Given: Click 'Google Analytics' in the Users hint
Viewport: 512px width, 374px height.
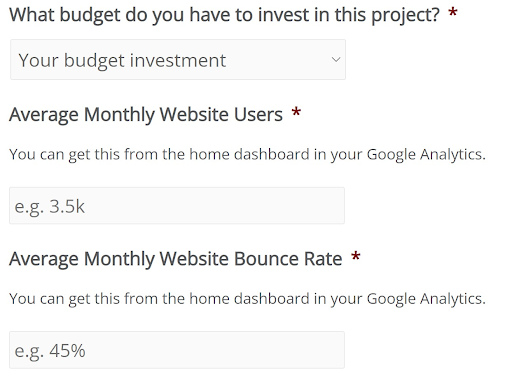Looking at the screenshot, I should click(x=426, y=155).
